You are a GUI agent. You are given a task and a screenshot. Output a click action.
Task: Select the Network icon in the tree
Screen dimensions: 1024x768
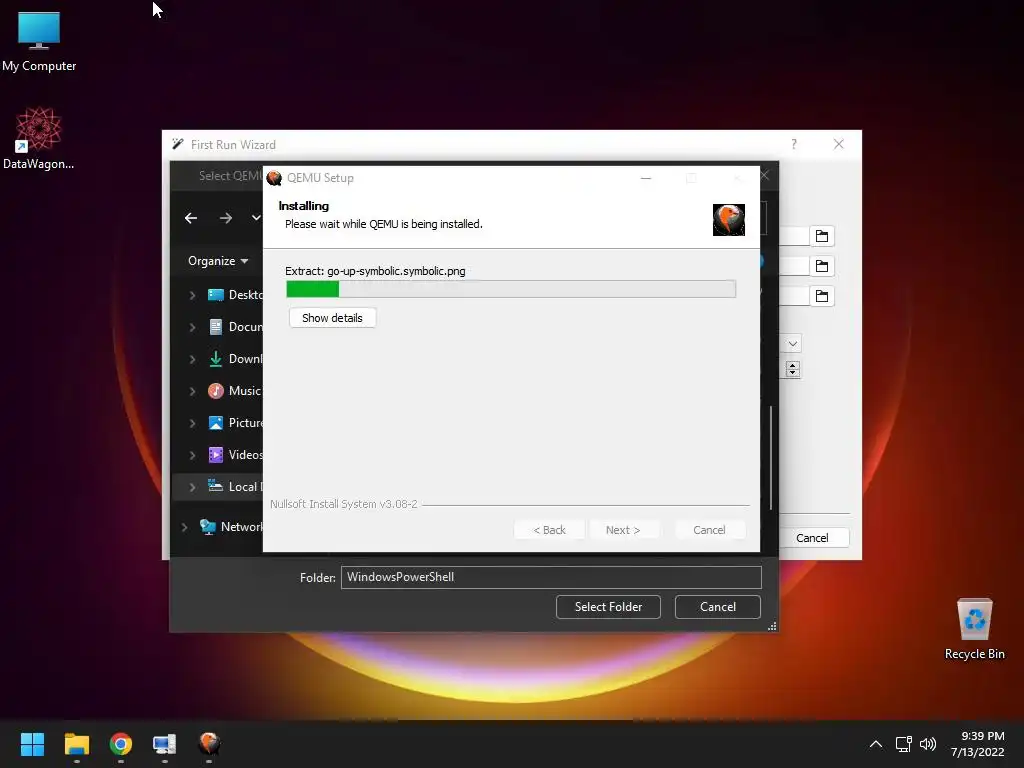(208, 526)
